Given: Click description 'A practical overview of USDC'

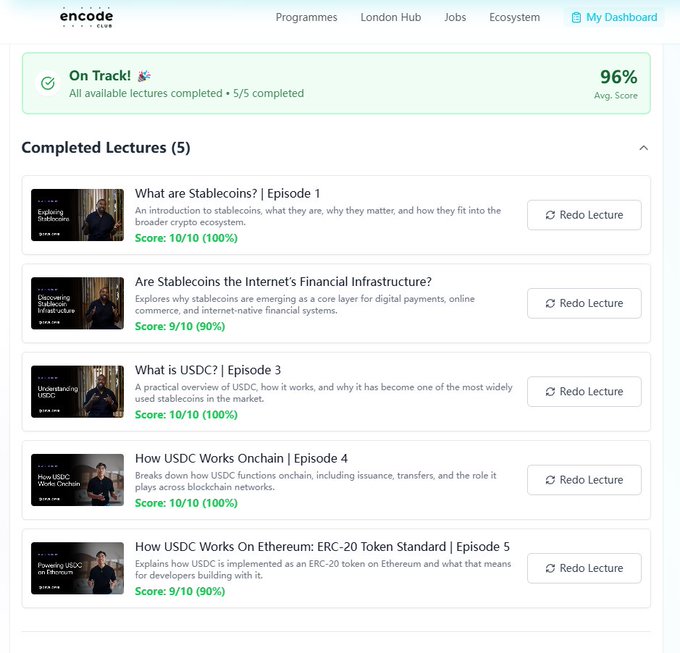Looking at the screenshot, I should tap(324, 393).
